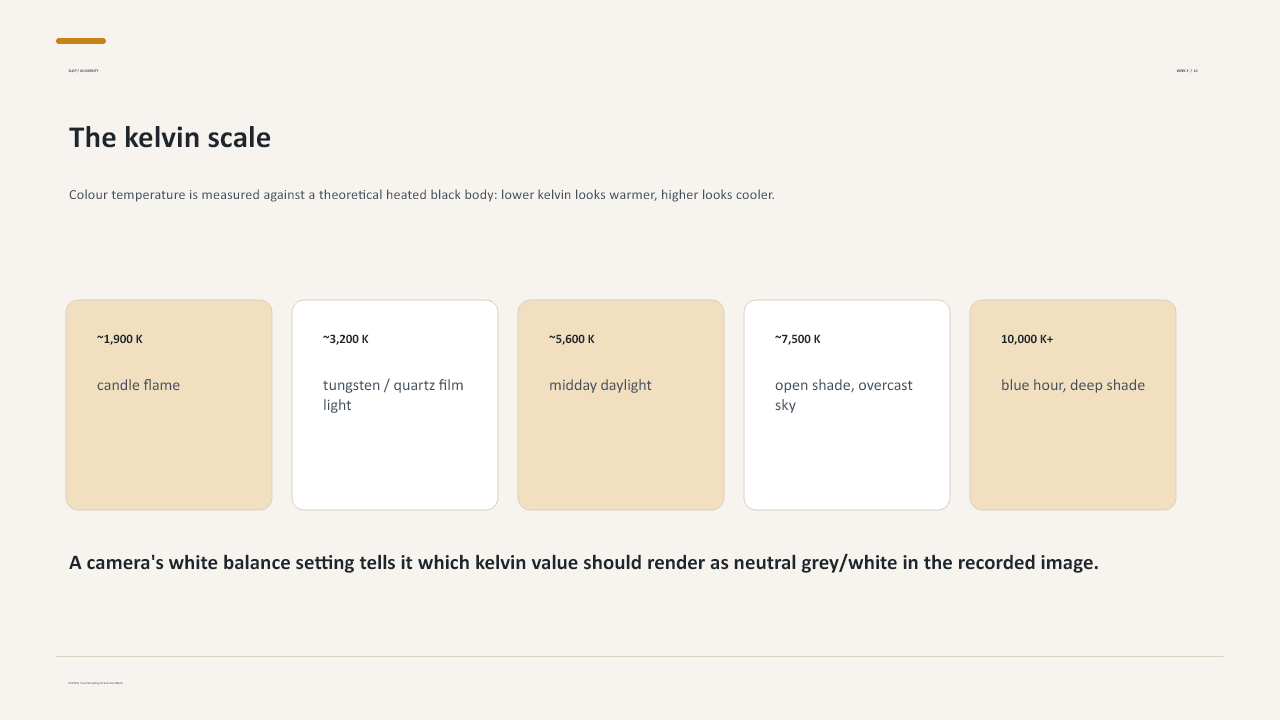Click the "~1,900 K" bold label
The height and width of the screenshot is (720, 1280).
[x=120, y=339]
